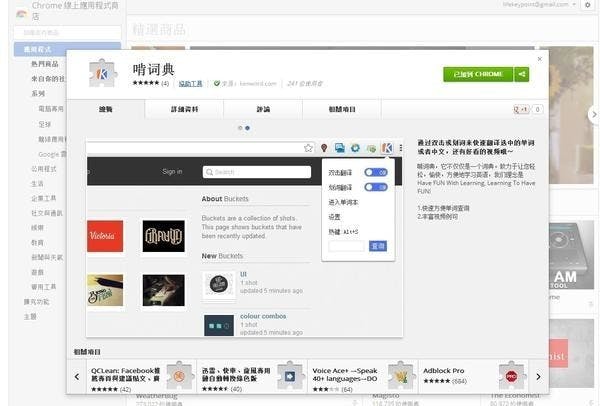Click the Voice Ace+ puzzle icon
The width and height of the screenshot is (600, 406).
(x=401, y=375)
